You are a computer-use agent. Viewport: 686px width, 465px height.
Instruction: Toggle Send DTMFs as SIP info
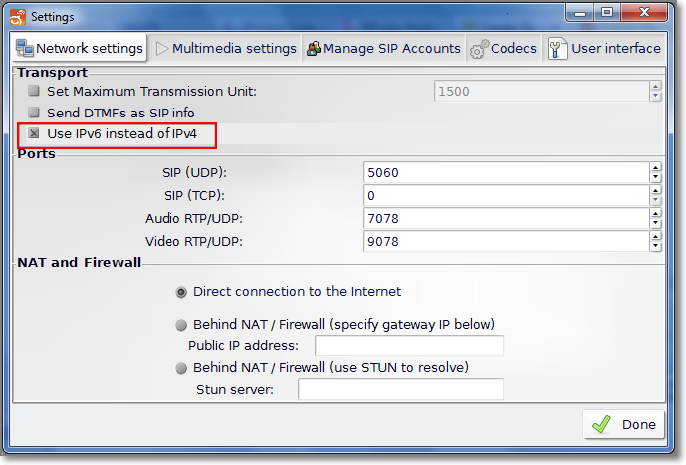click(34, 112)
